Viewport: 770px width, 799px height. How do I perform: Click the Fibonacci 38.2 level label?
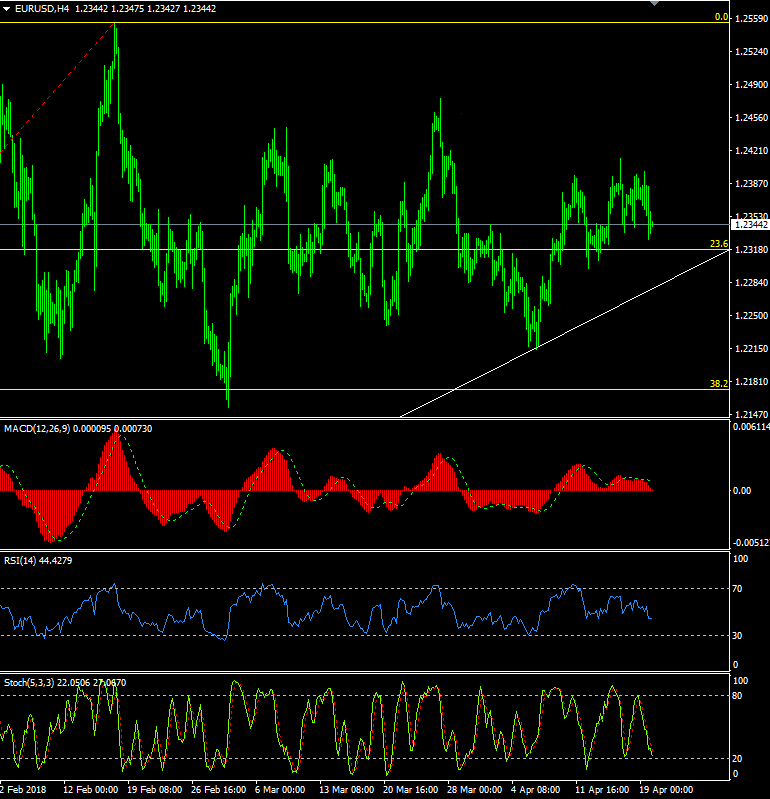(718, 383)
